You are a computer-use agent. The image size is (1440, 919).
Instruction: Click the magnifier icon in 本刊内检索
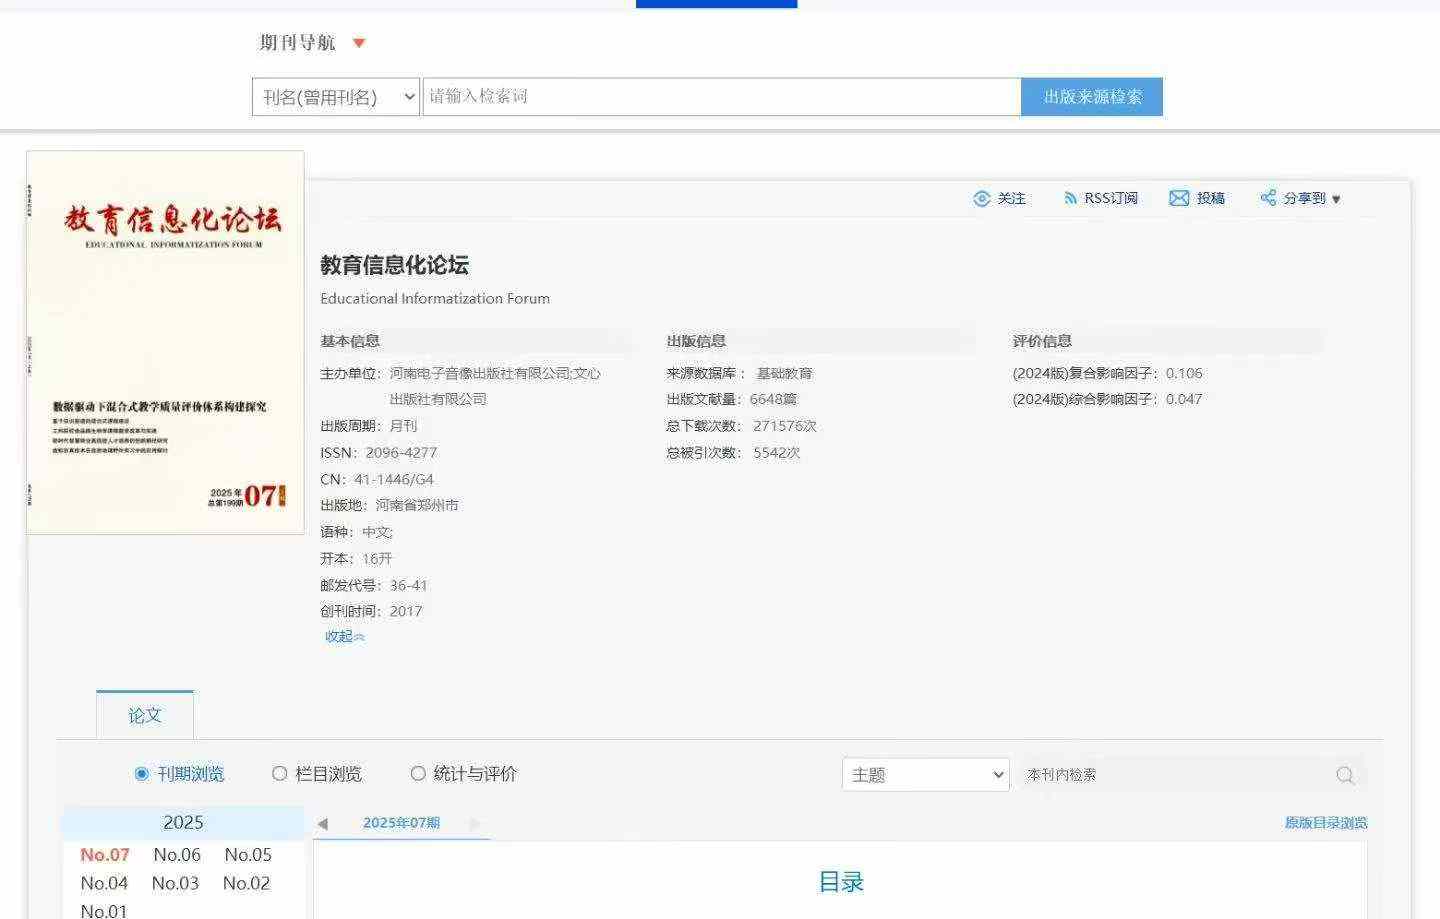[1345, 775]
